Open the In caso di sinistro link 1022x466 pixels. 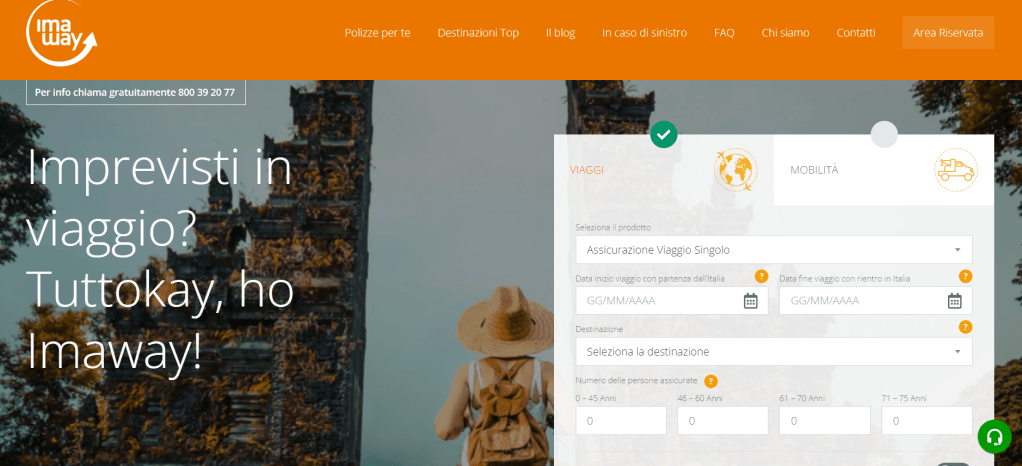click(644, 33)
